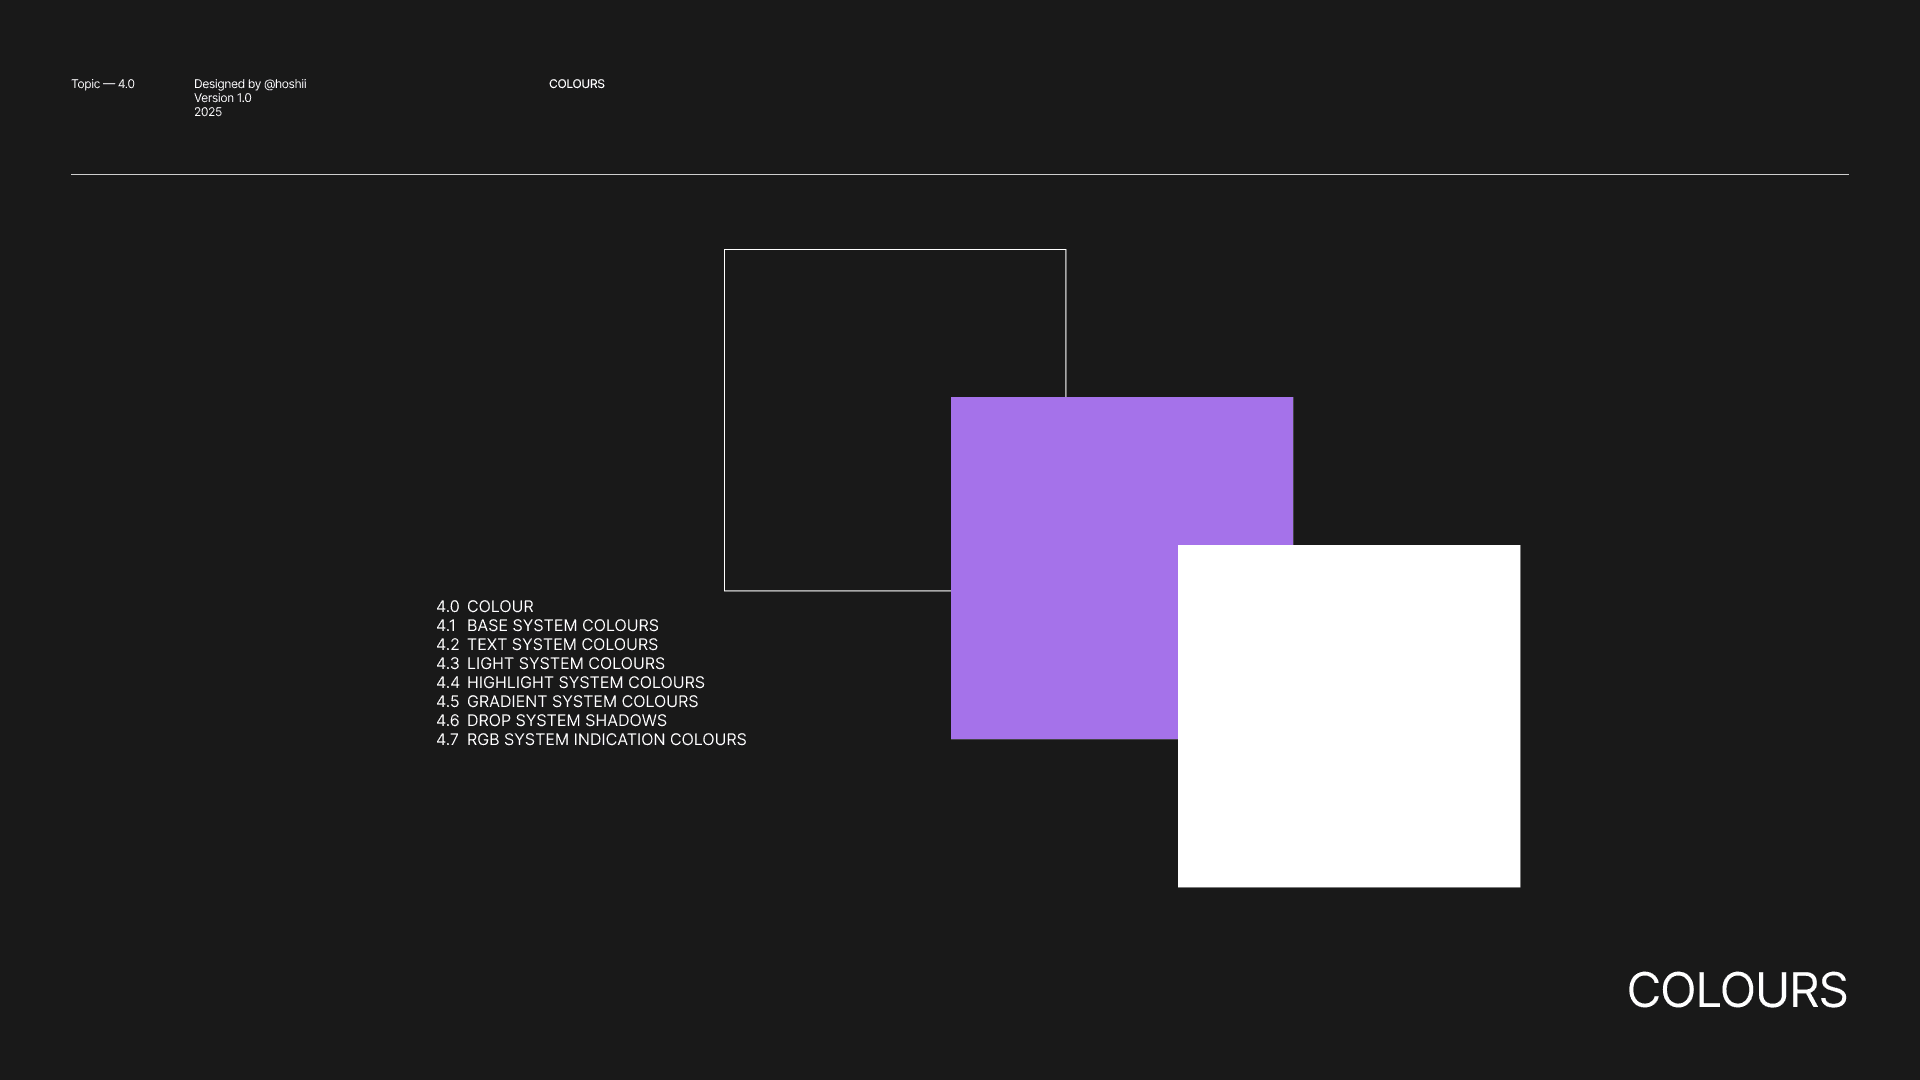
Task: Click the 2025 year text
Action: 208,112
